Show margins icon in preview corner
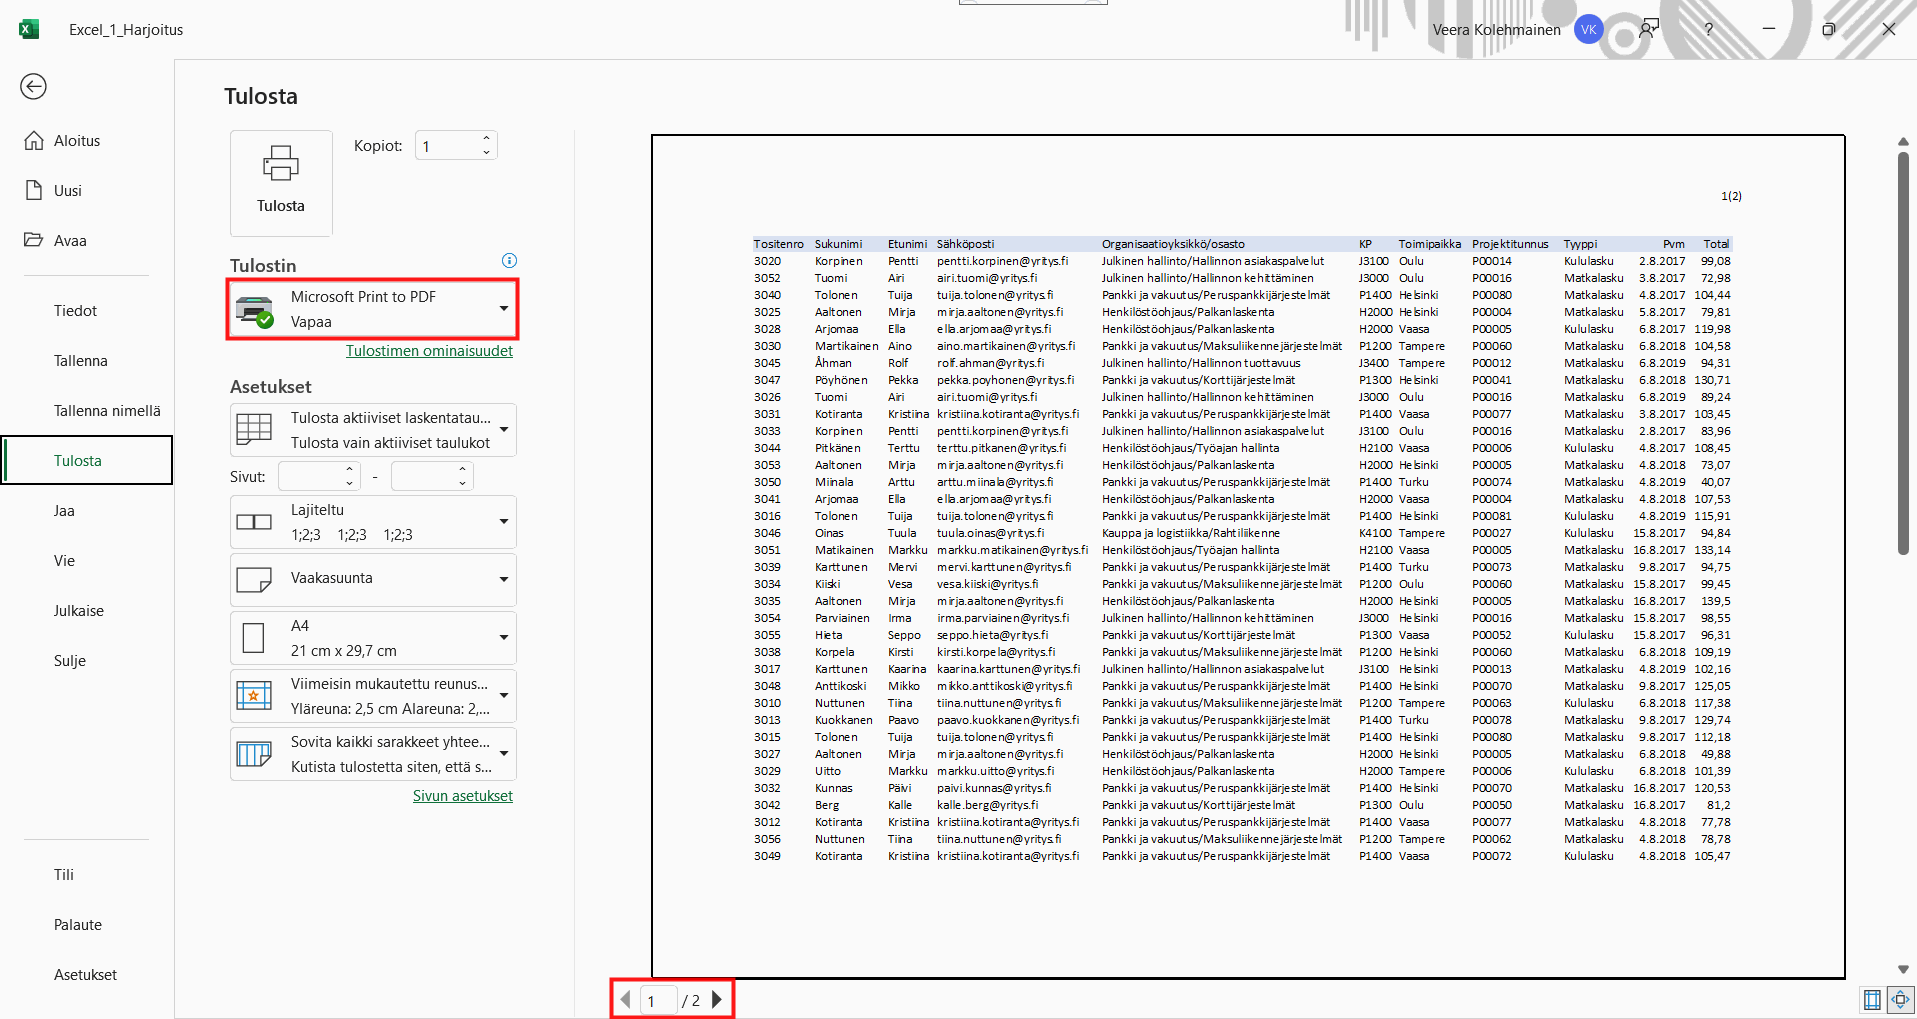The height and width of the screenshot is (1019, 1917). coord(1872,999)
